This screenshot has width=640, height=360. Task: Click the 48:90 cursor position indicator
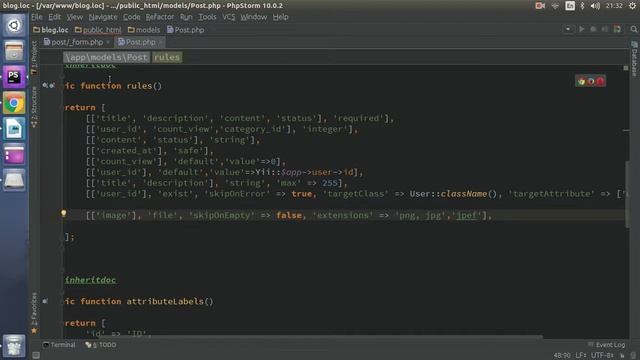click(x=562, y=356)
